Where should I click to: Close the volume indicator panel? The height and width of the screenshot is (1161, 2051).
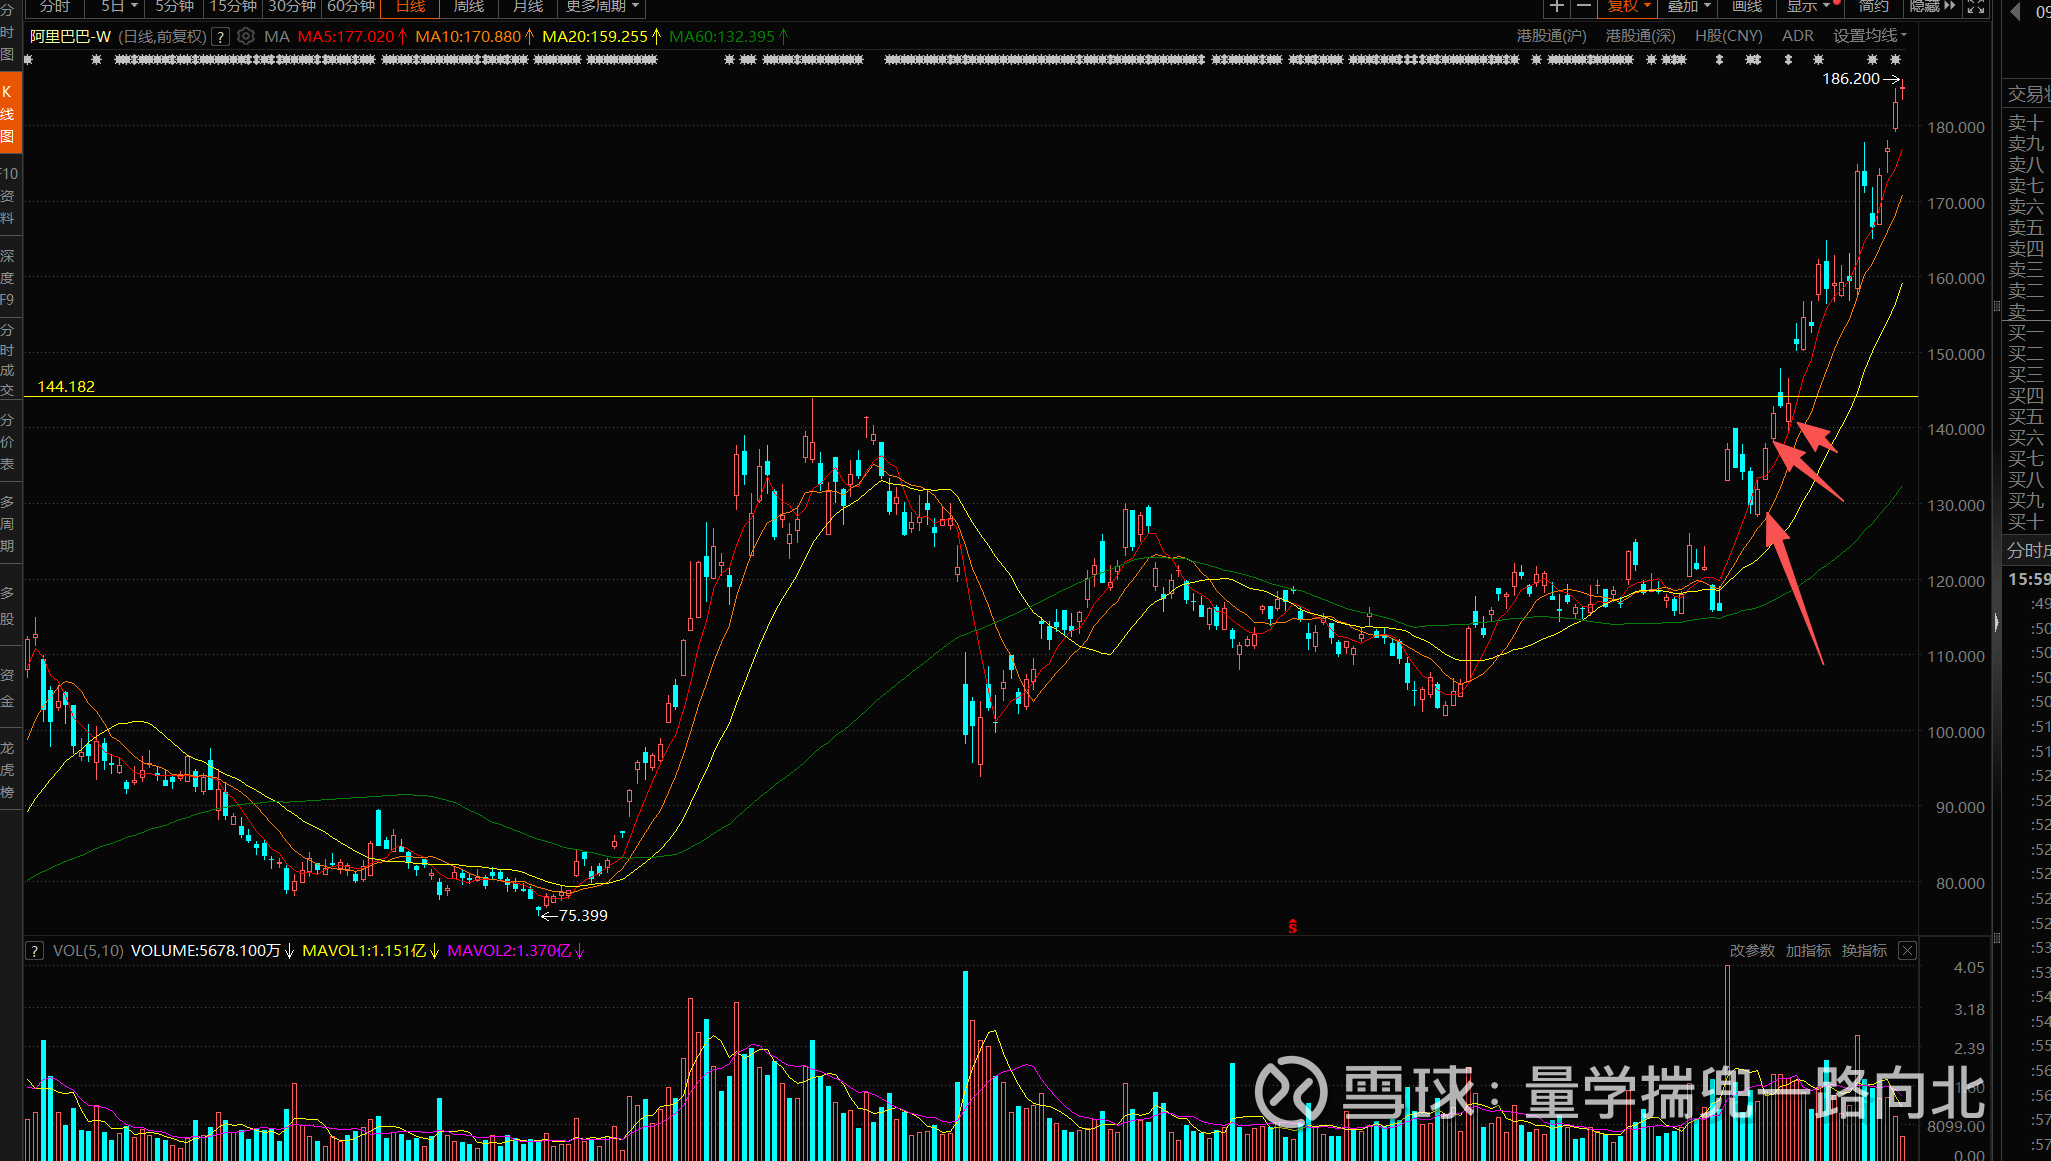tap(1908, 951)
